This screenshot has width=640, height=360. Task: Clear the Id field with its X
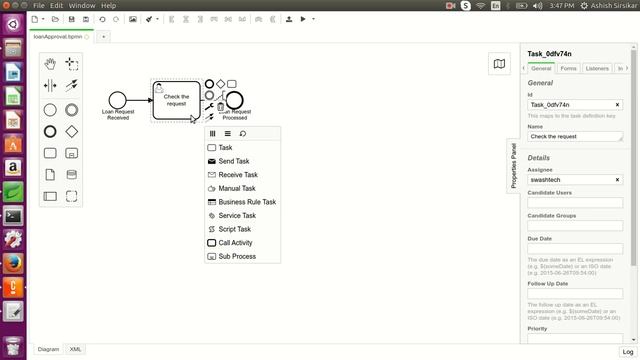click(x=617, y=105)
